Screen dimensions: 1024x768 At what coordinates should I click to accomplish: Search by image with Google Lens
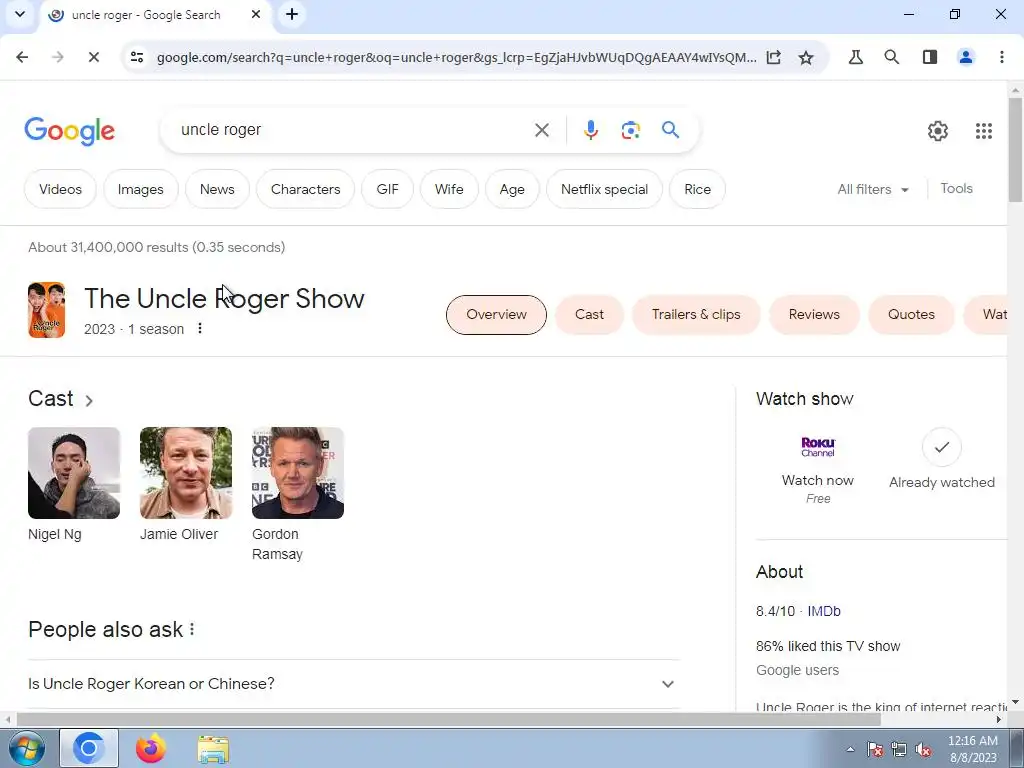coord(630,130)
